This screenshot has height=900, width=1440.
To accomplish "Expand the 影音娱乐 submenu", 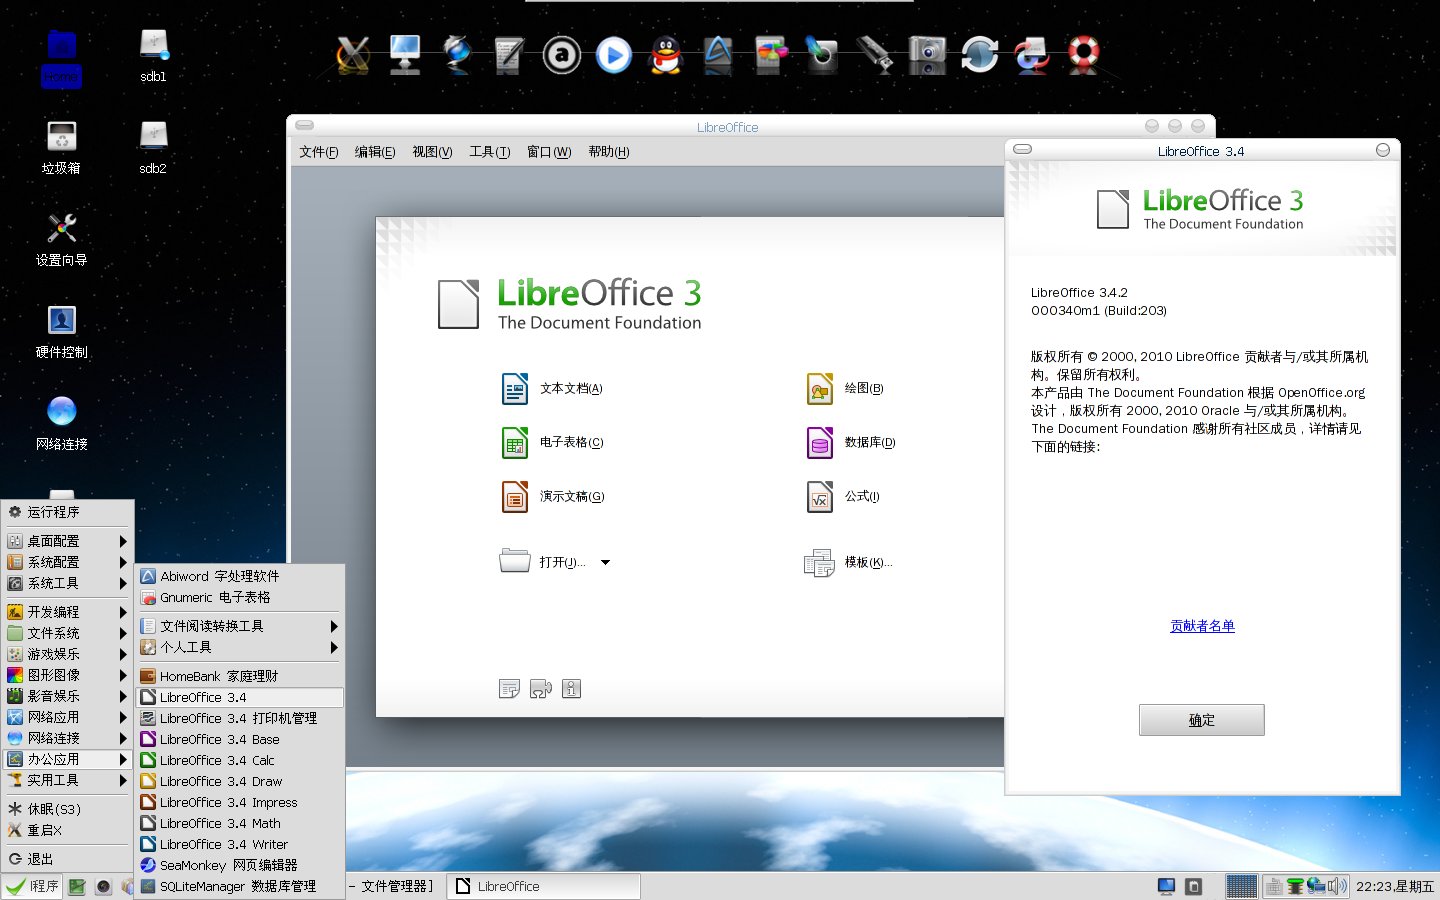I will pyautogui.click(x=68, y=696).
